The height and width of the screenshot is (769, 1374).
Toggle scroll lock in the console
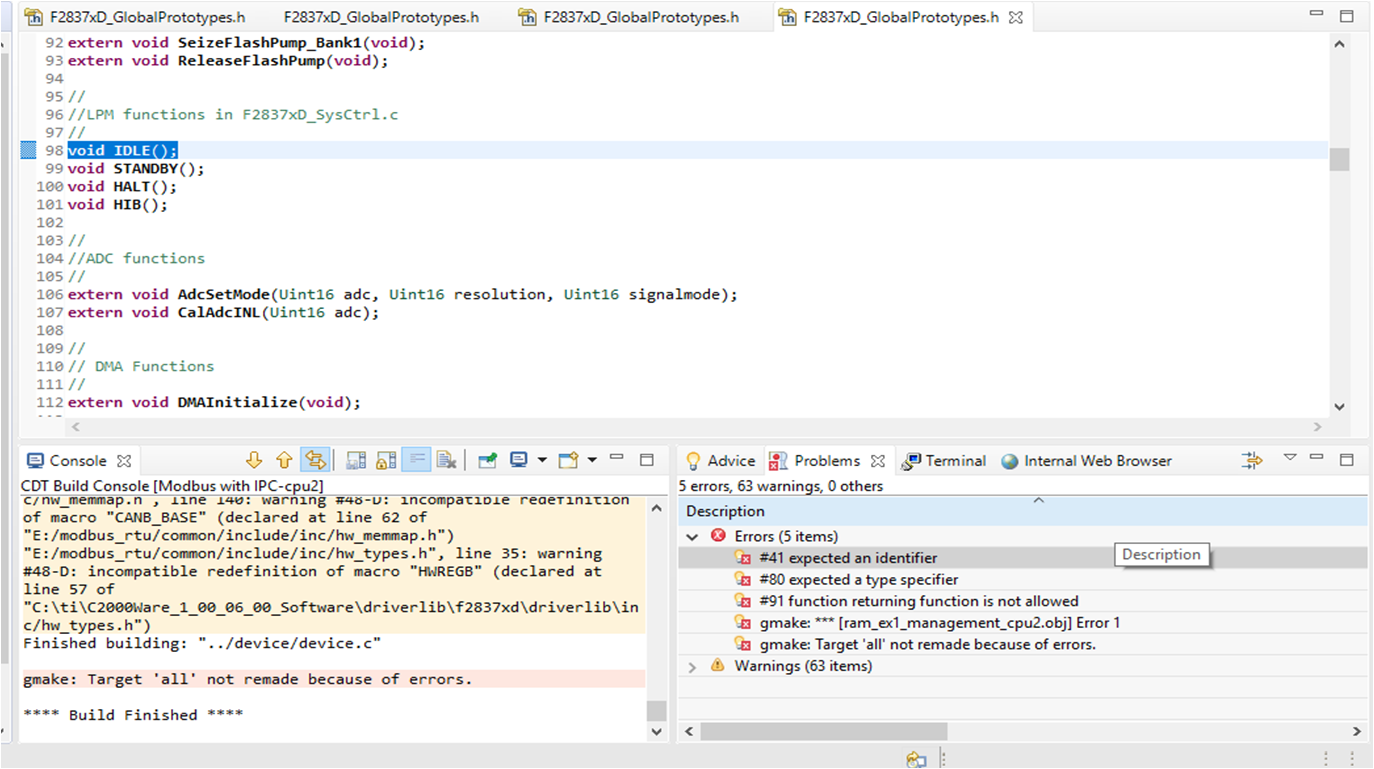click(387, 459)
